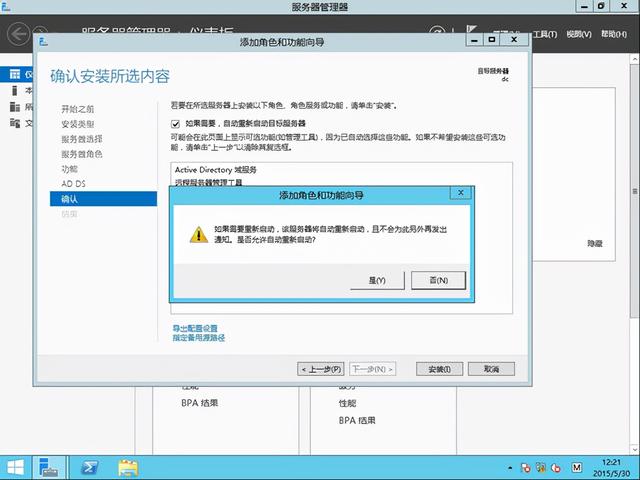Click Yes (是) in the restart confirmation dialog
This screenshot has height=480, width=640.
pyautogui.click(x=377, y=280)
